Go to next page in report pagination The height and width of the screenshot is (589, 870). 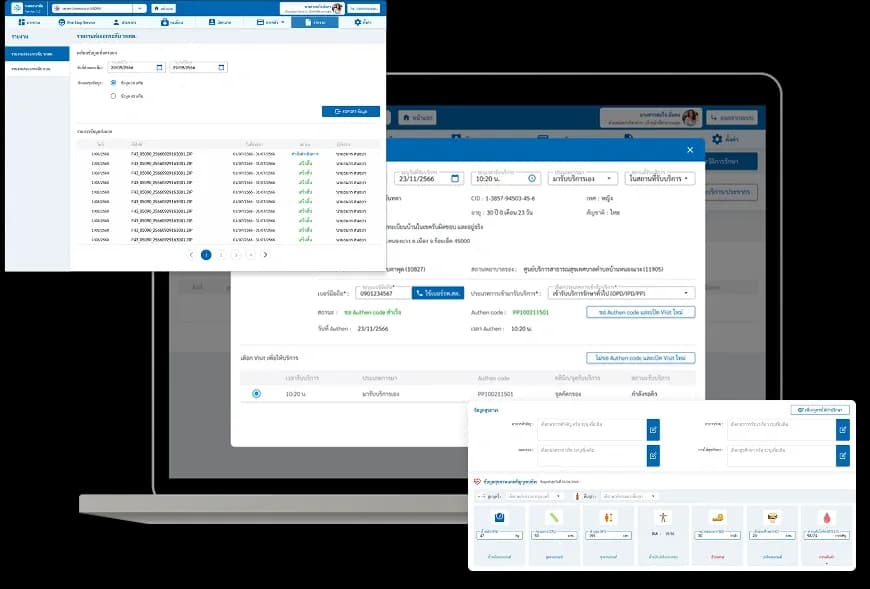coord(265,255)
